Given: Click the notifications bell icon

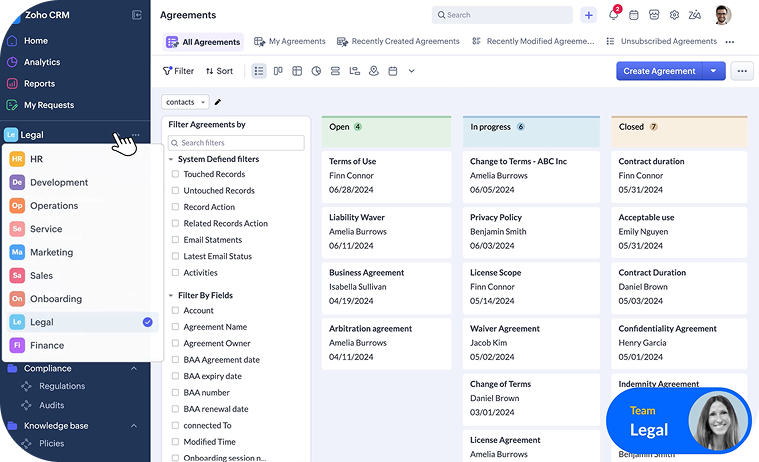Looking at the screenshot, I should pos(613,15).
